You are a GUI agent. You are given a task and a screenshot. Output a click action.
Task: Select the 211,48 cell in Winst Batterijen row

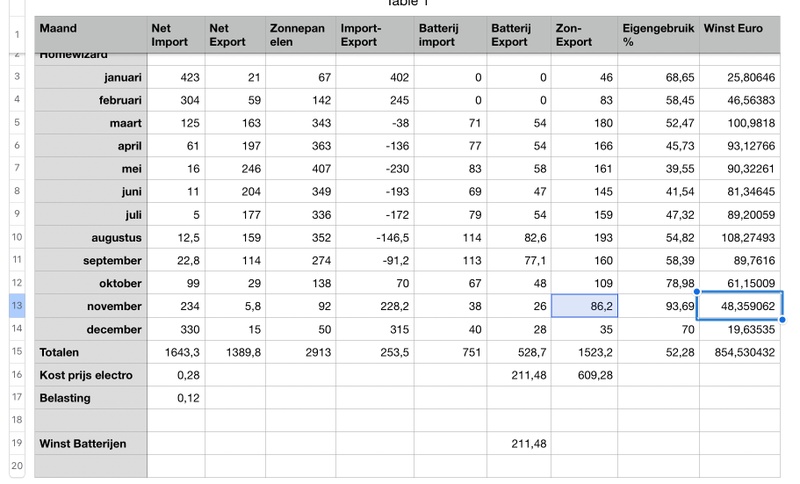519,443
